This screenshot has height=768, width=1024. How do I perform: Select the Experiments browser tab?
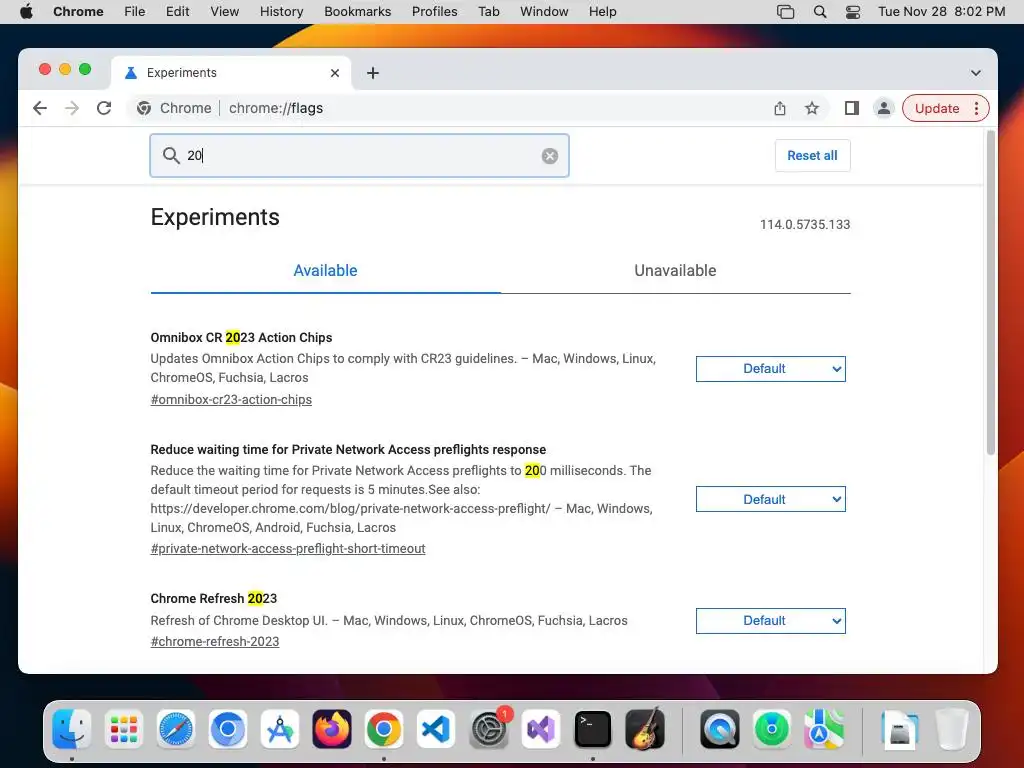[x=231, y=73]
